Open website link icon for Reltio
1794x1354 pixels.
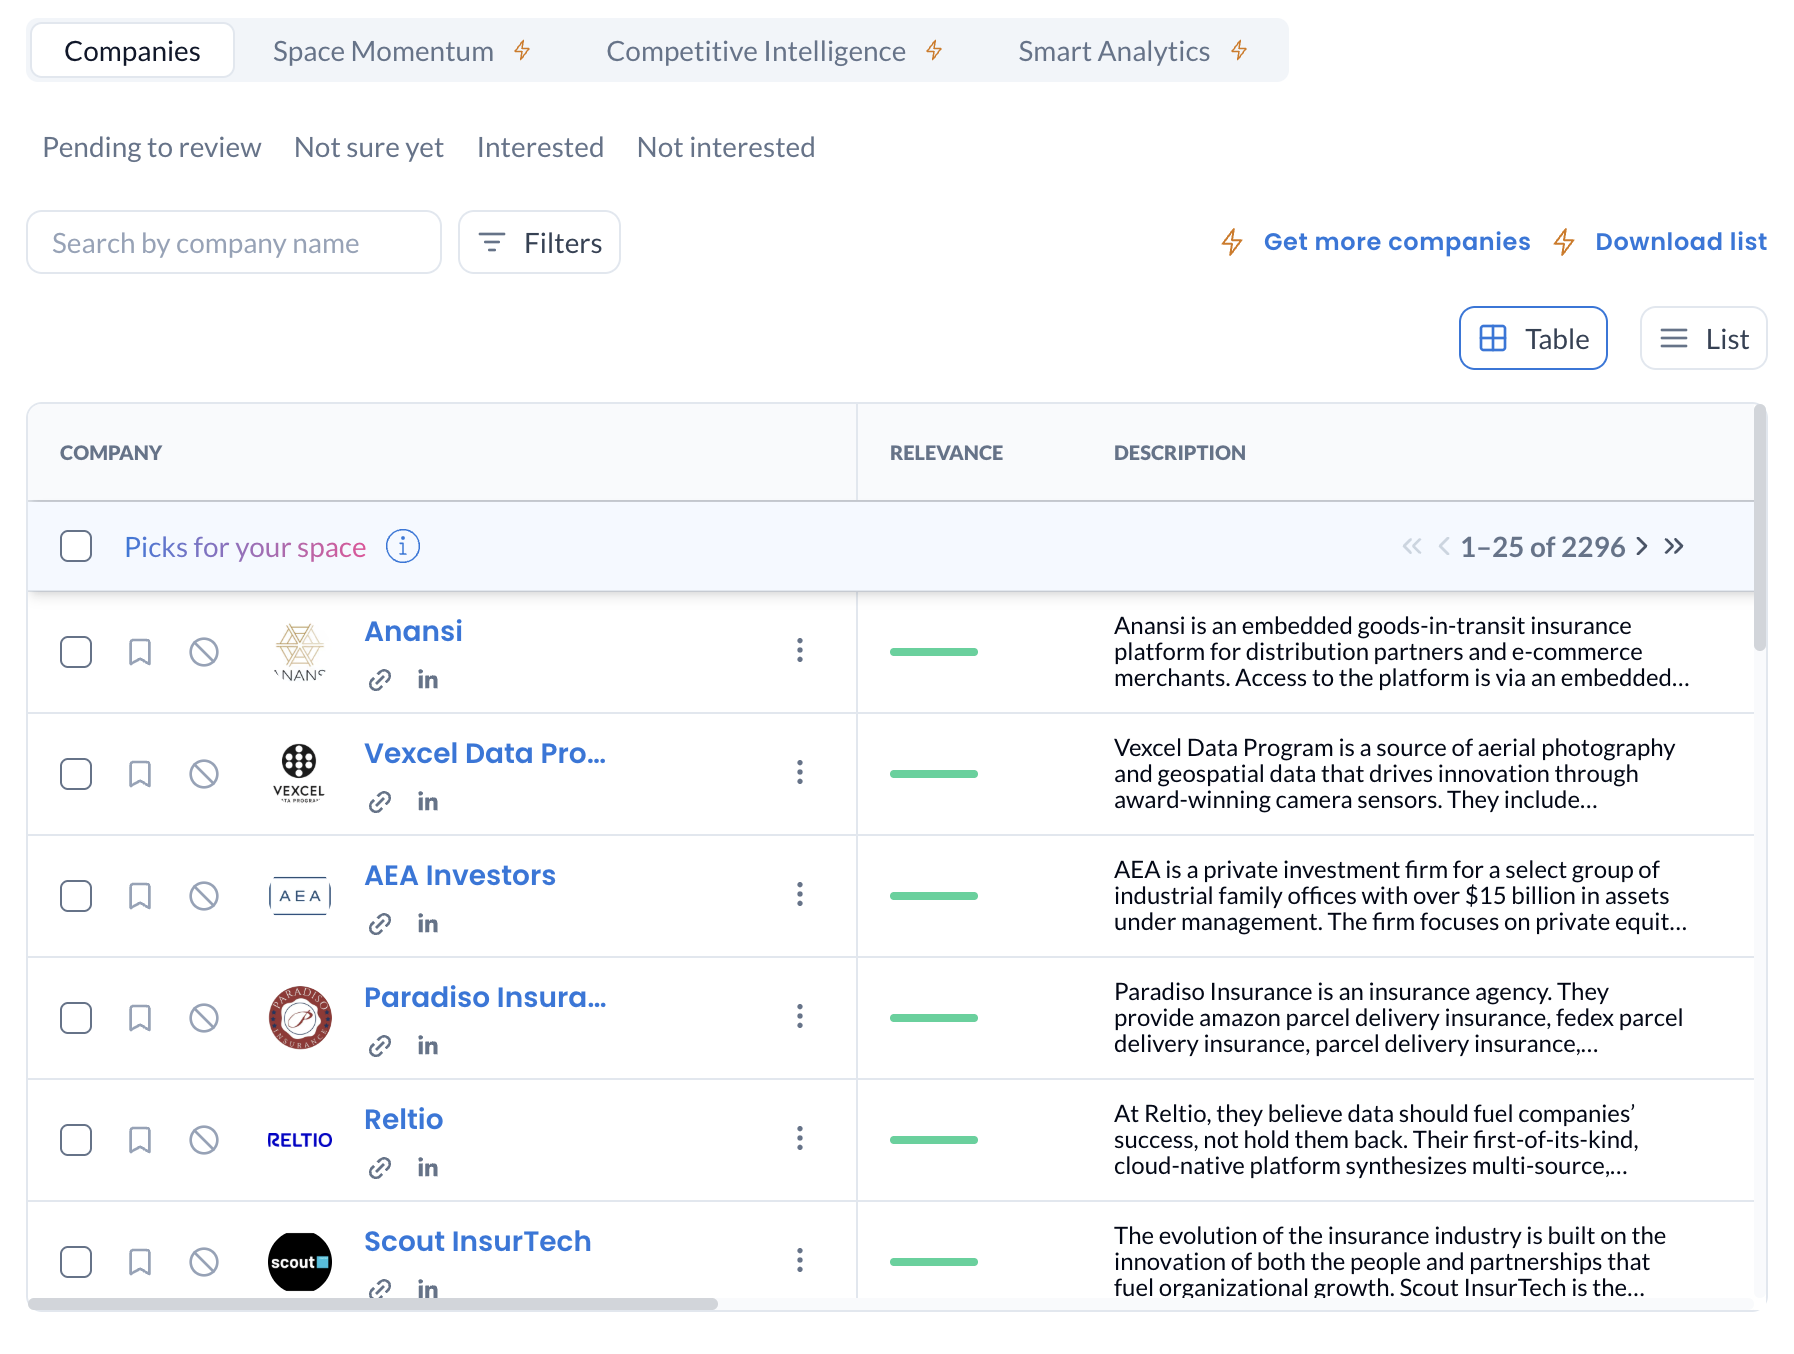(380, 1168)
